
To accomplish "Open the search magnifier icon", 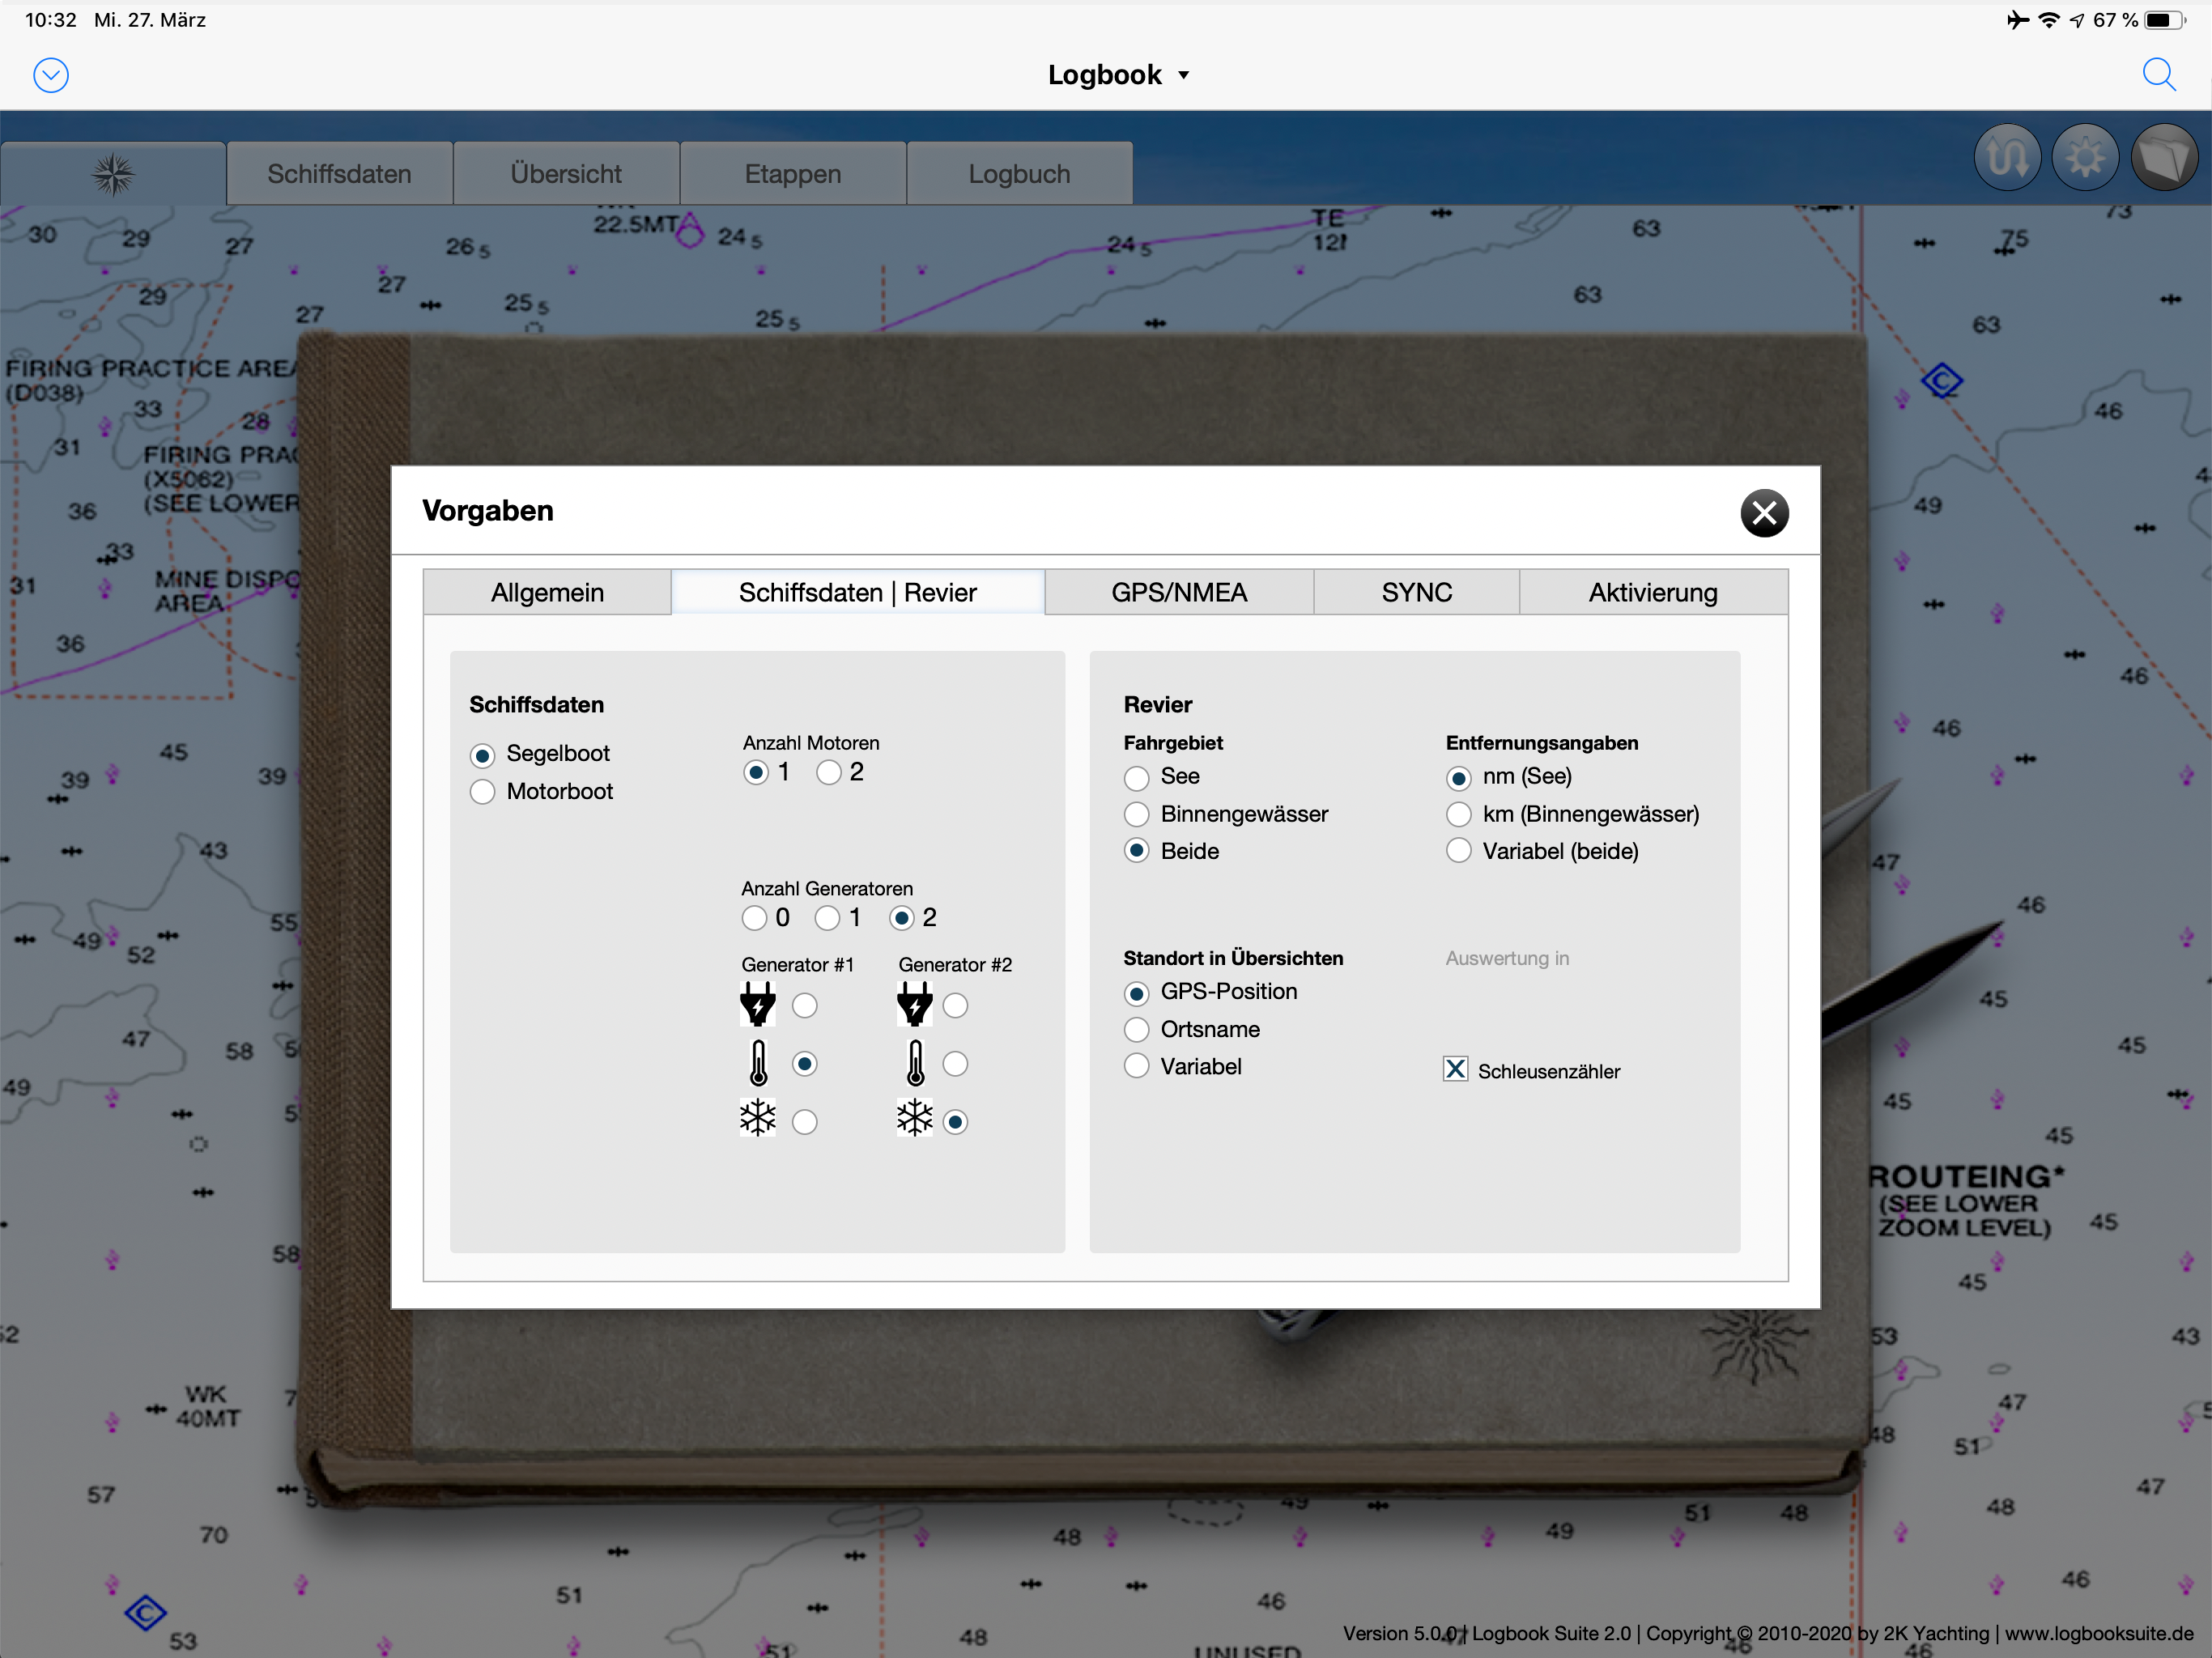I will [2159, 75].
